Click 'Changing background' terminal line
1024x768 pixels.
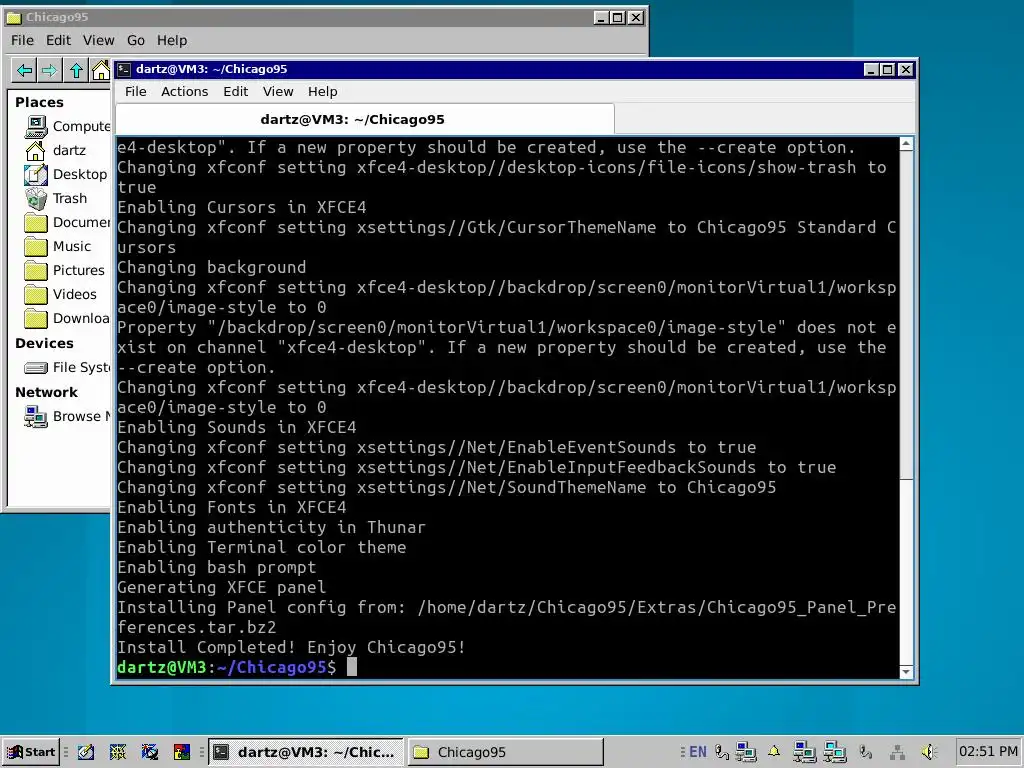(x=212, y=268)
